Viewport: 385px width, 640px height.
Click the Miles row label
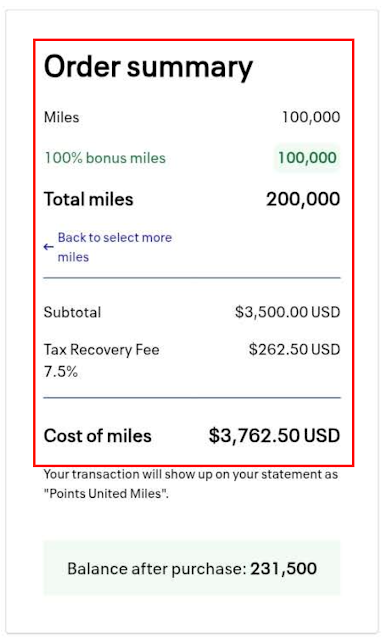point(61,117)
